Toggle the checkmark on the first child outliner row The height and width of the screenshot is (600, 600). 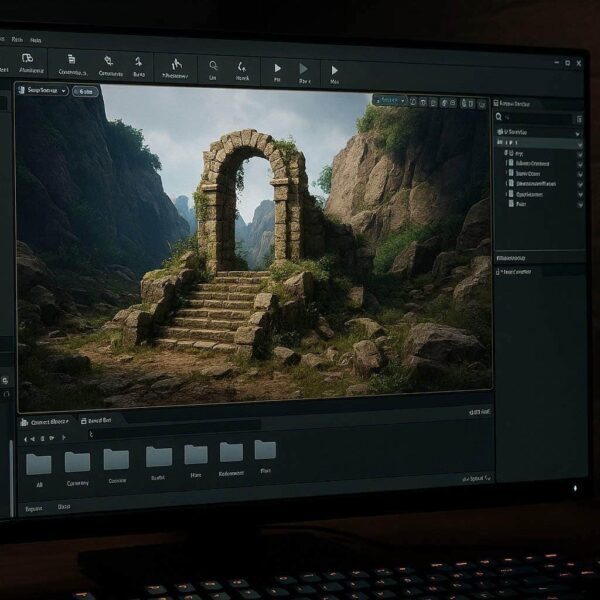580,154
